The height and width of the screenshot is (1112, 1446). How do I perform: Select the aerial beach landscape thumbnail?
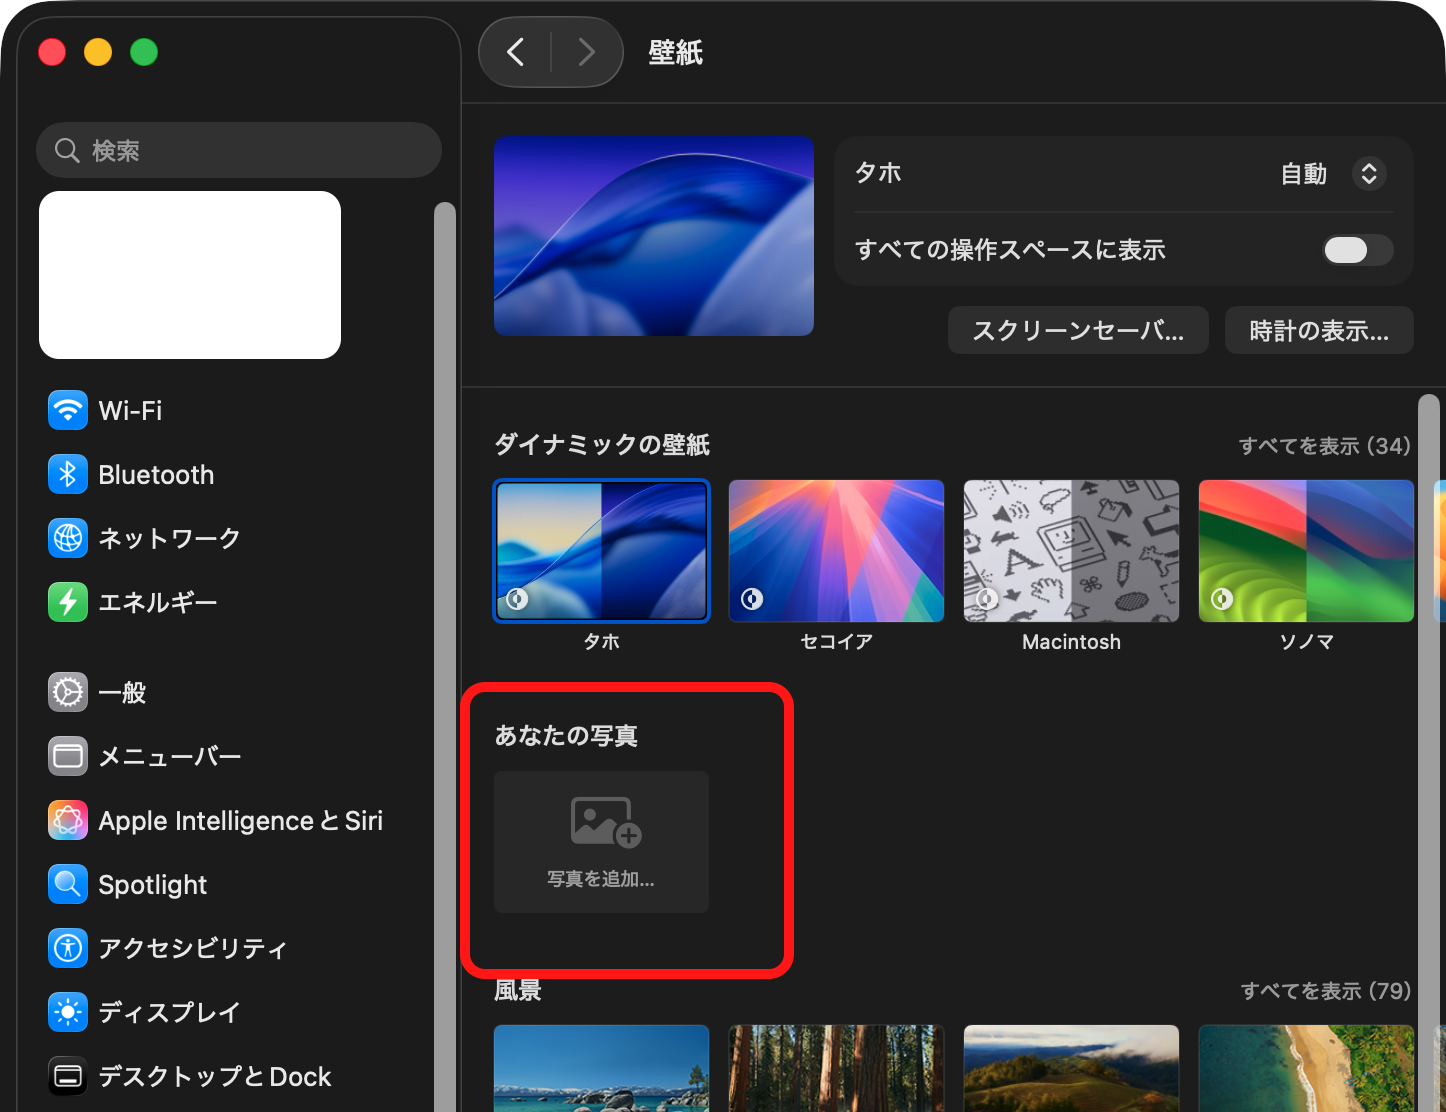(x=1306, y=1068)
